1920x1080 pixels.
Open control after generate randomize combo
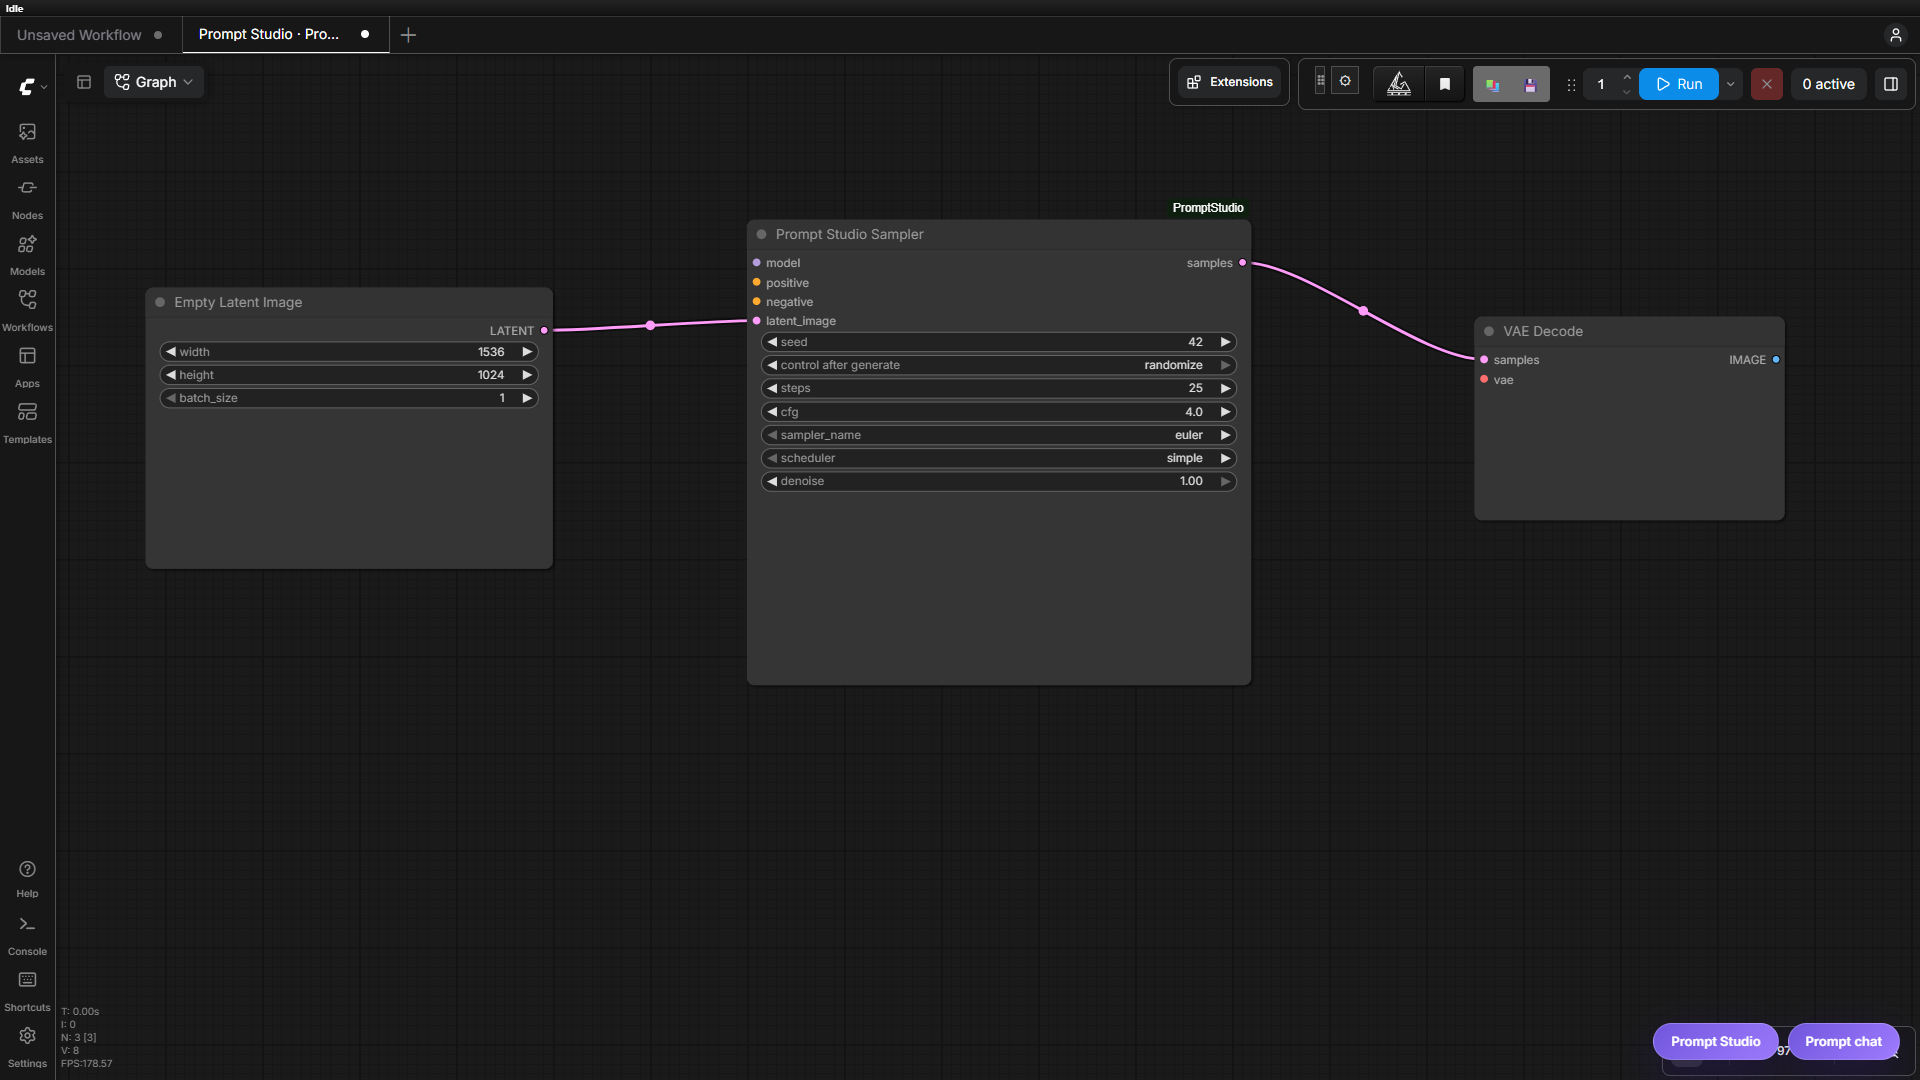998,365
